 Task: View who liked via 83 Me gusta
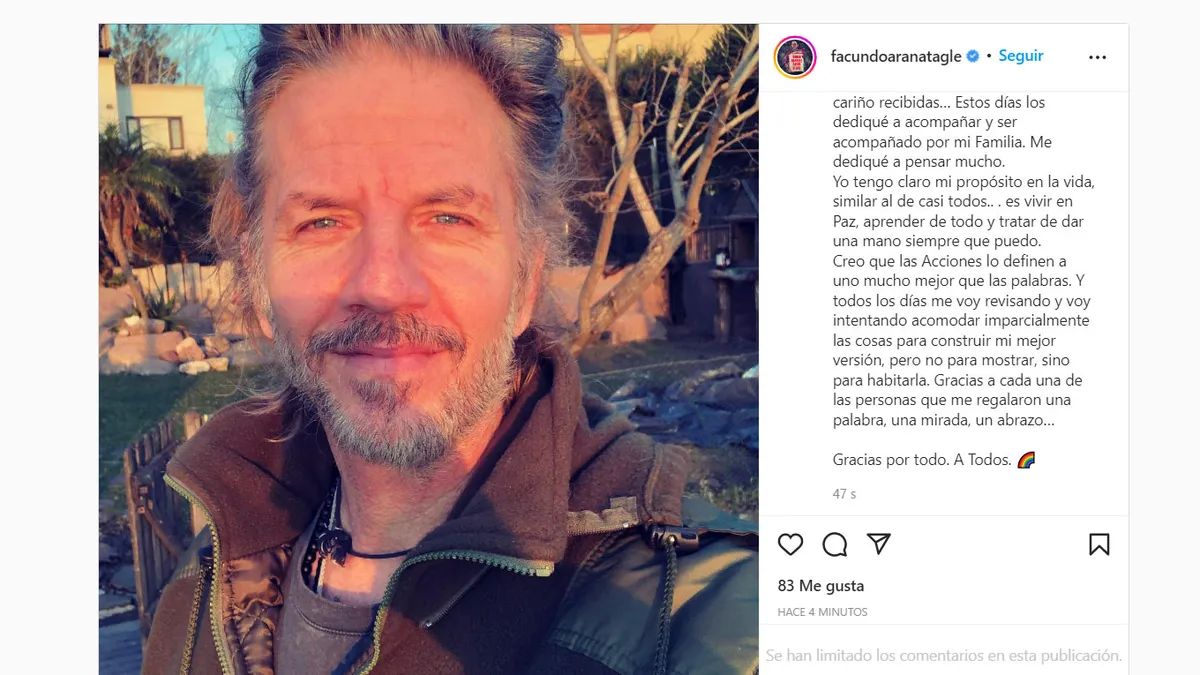pyautogui.click(x=821, y=586)
